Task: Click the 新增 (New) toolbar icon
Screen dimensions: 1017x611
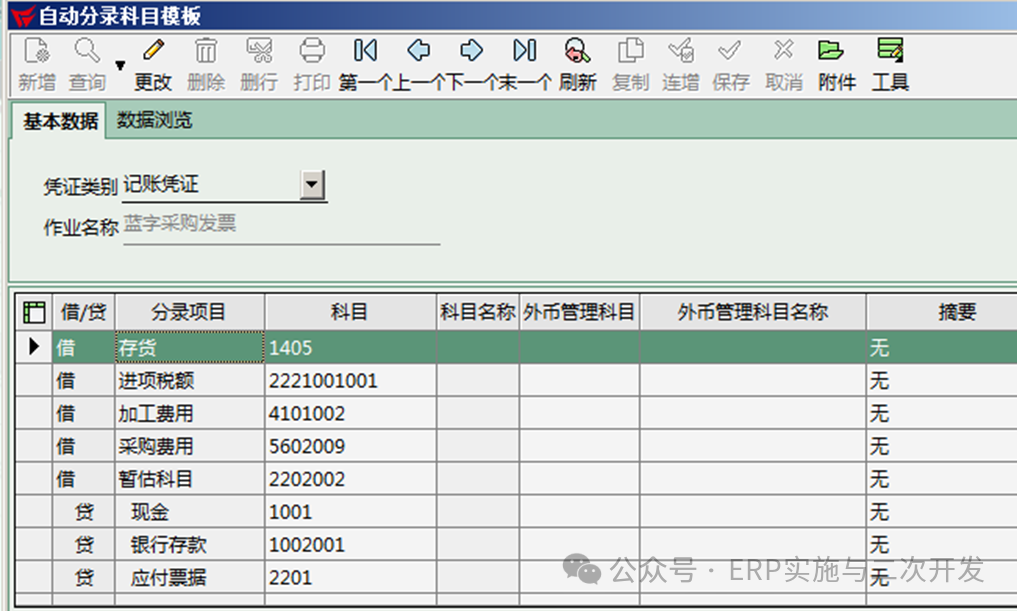Action: pos(36,51)
